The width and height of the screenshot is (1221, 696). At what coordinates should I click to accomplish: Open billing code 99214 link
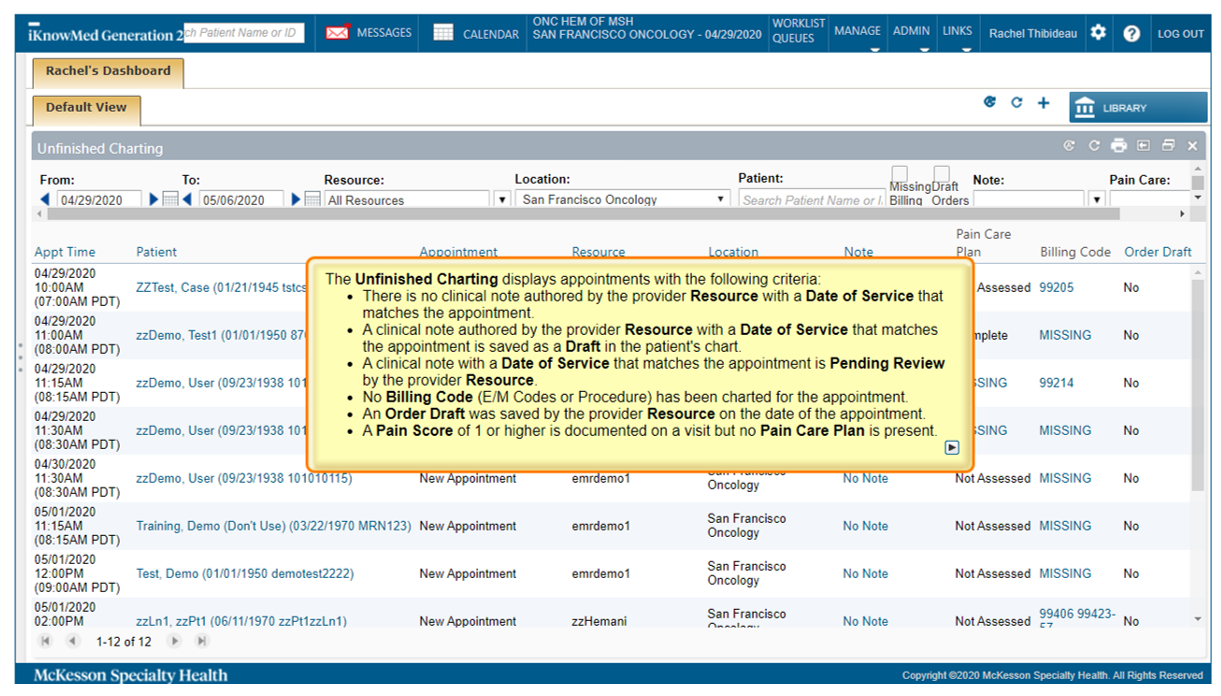(1056, 383)
